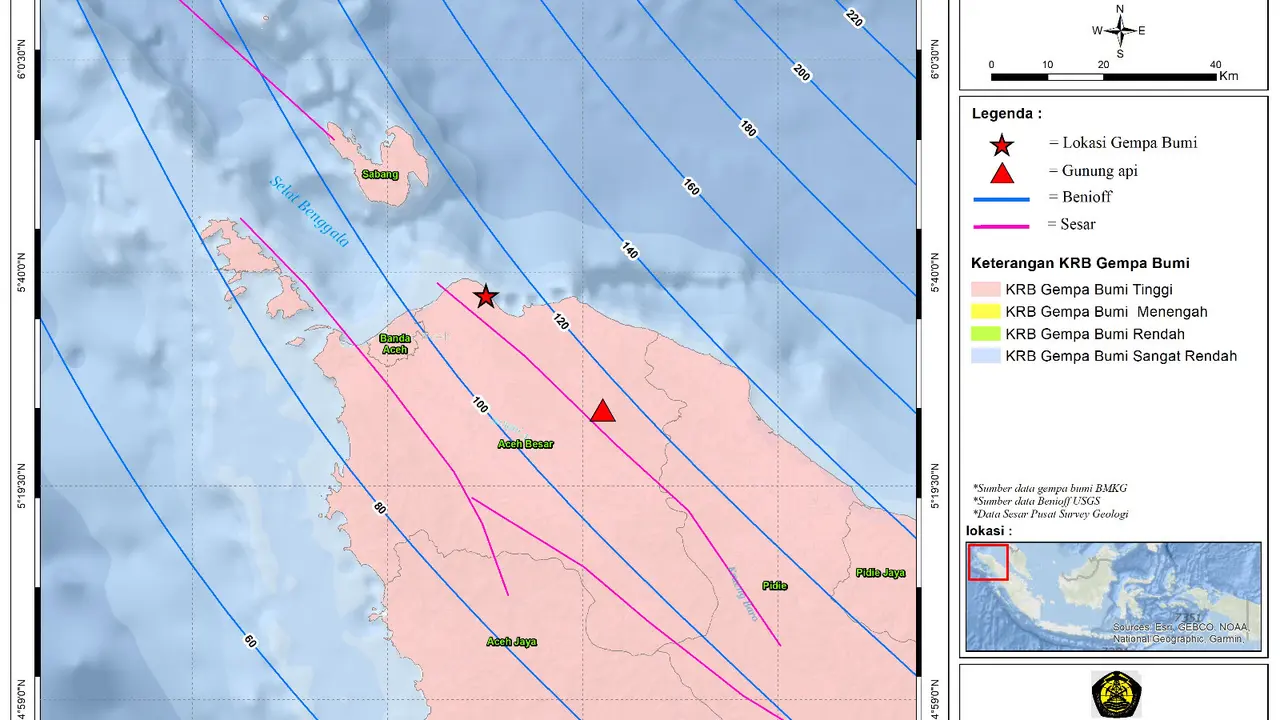Click the red star symbol in the legend

click(x=1001, y=145)
